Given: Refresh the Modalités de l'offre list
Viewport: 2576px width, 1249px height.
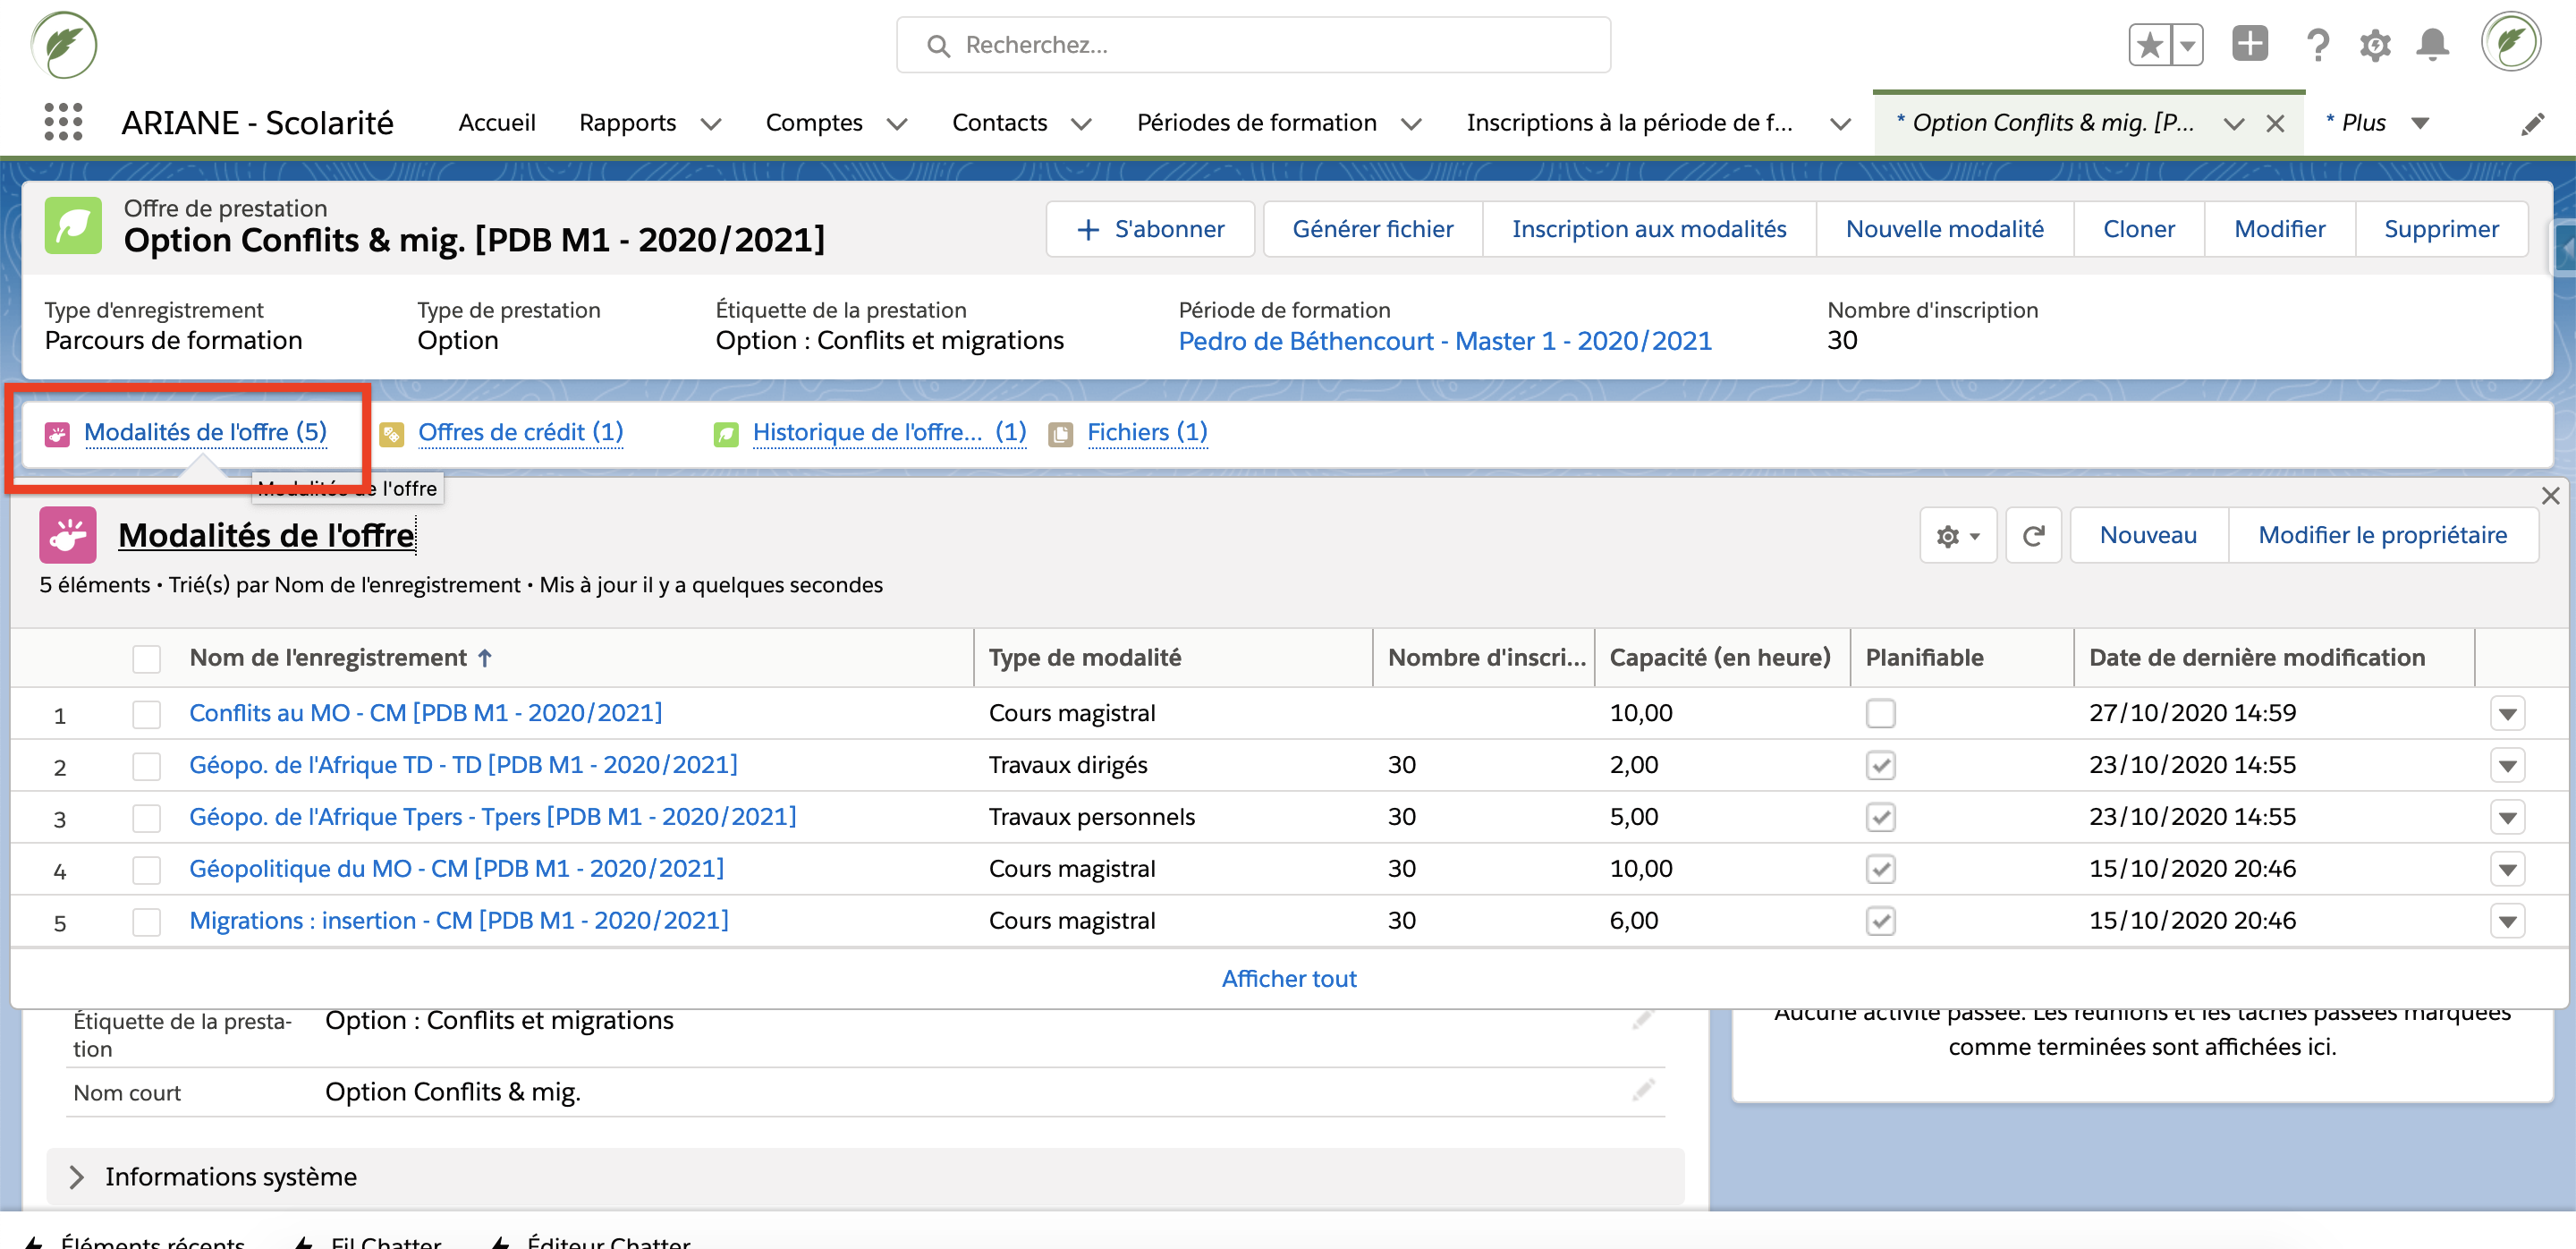Looking at the screenshot, I should pyautogui.click(x=2033, y=536).
